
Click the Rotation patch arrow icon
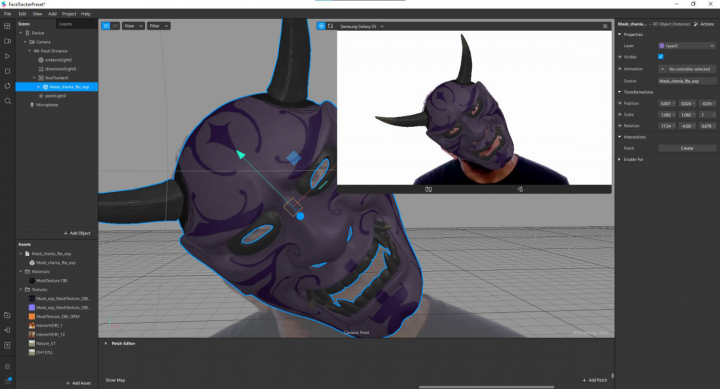click(x=620, y=125)
